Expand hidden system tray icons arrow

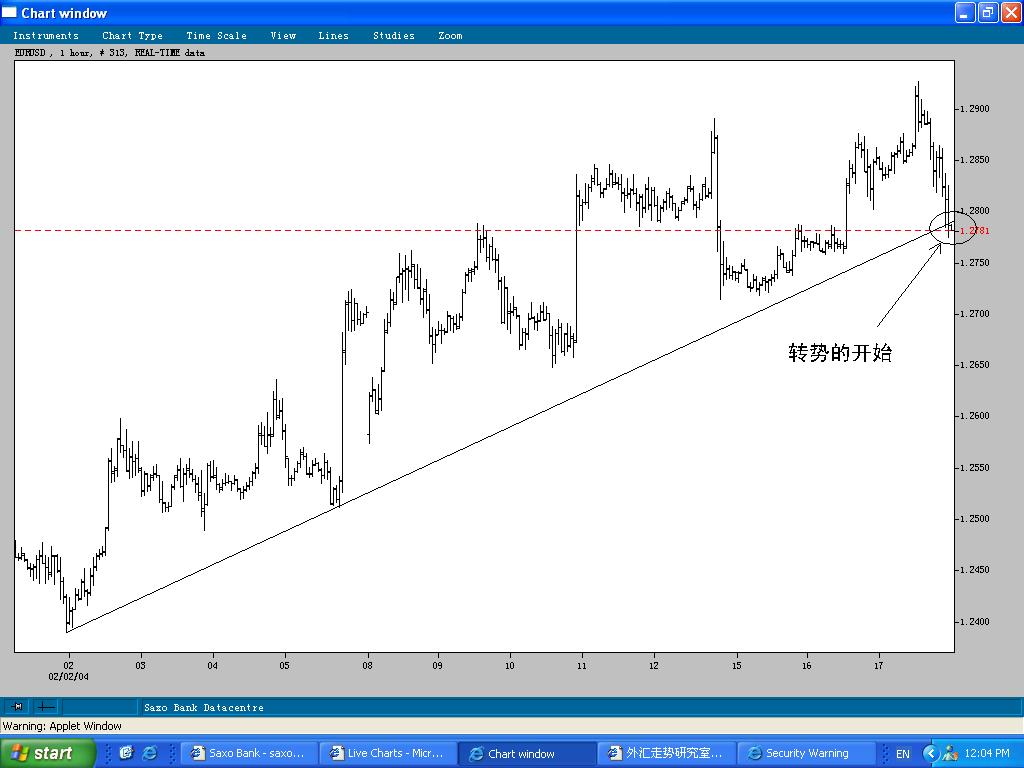click(930, 754)
